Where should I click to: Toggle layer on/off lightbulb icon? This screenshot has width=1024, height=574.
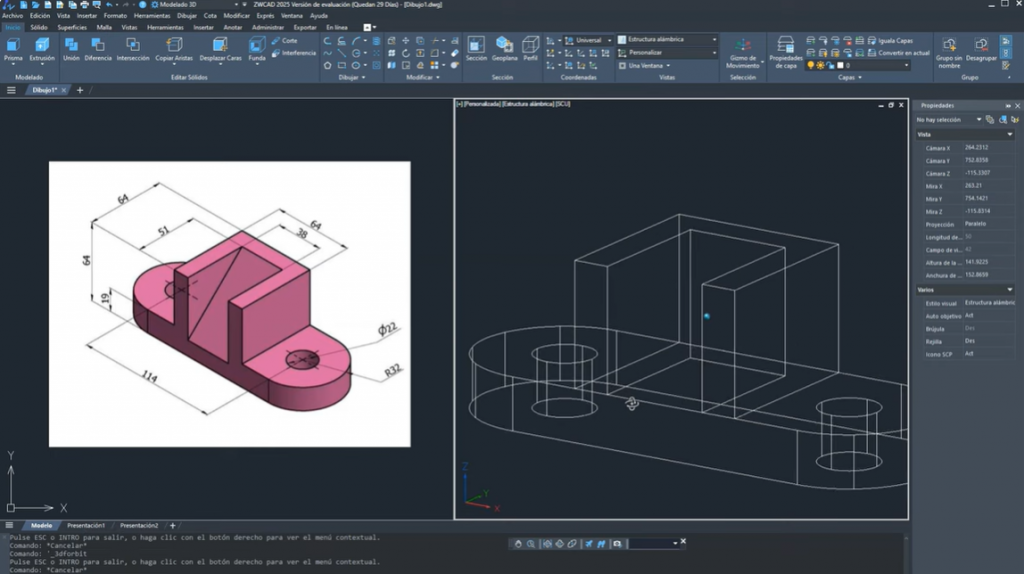(x=811, y=65)
